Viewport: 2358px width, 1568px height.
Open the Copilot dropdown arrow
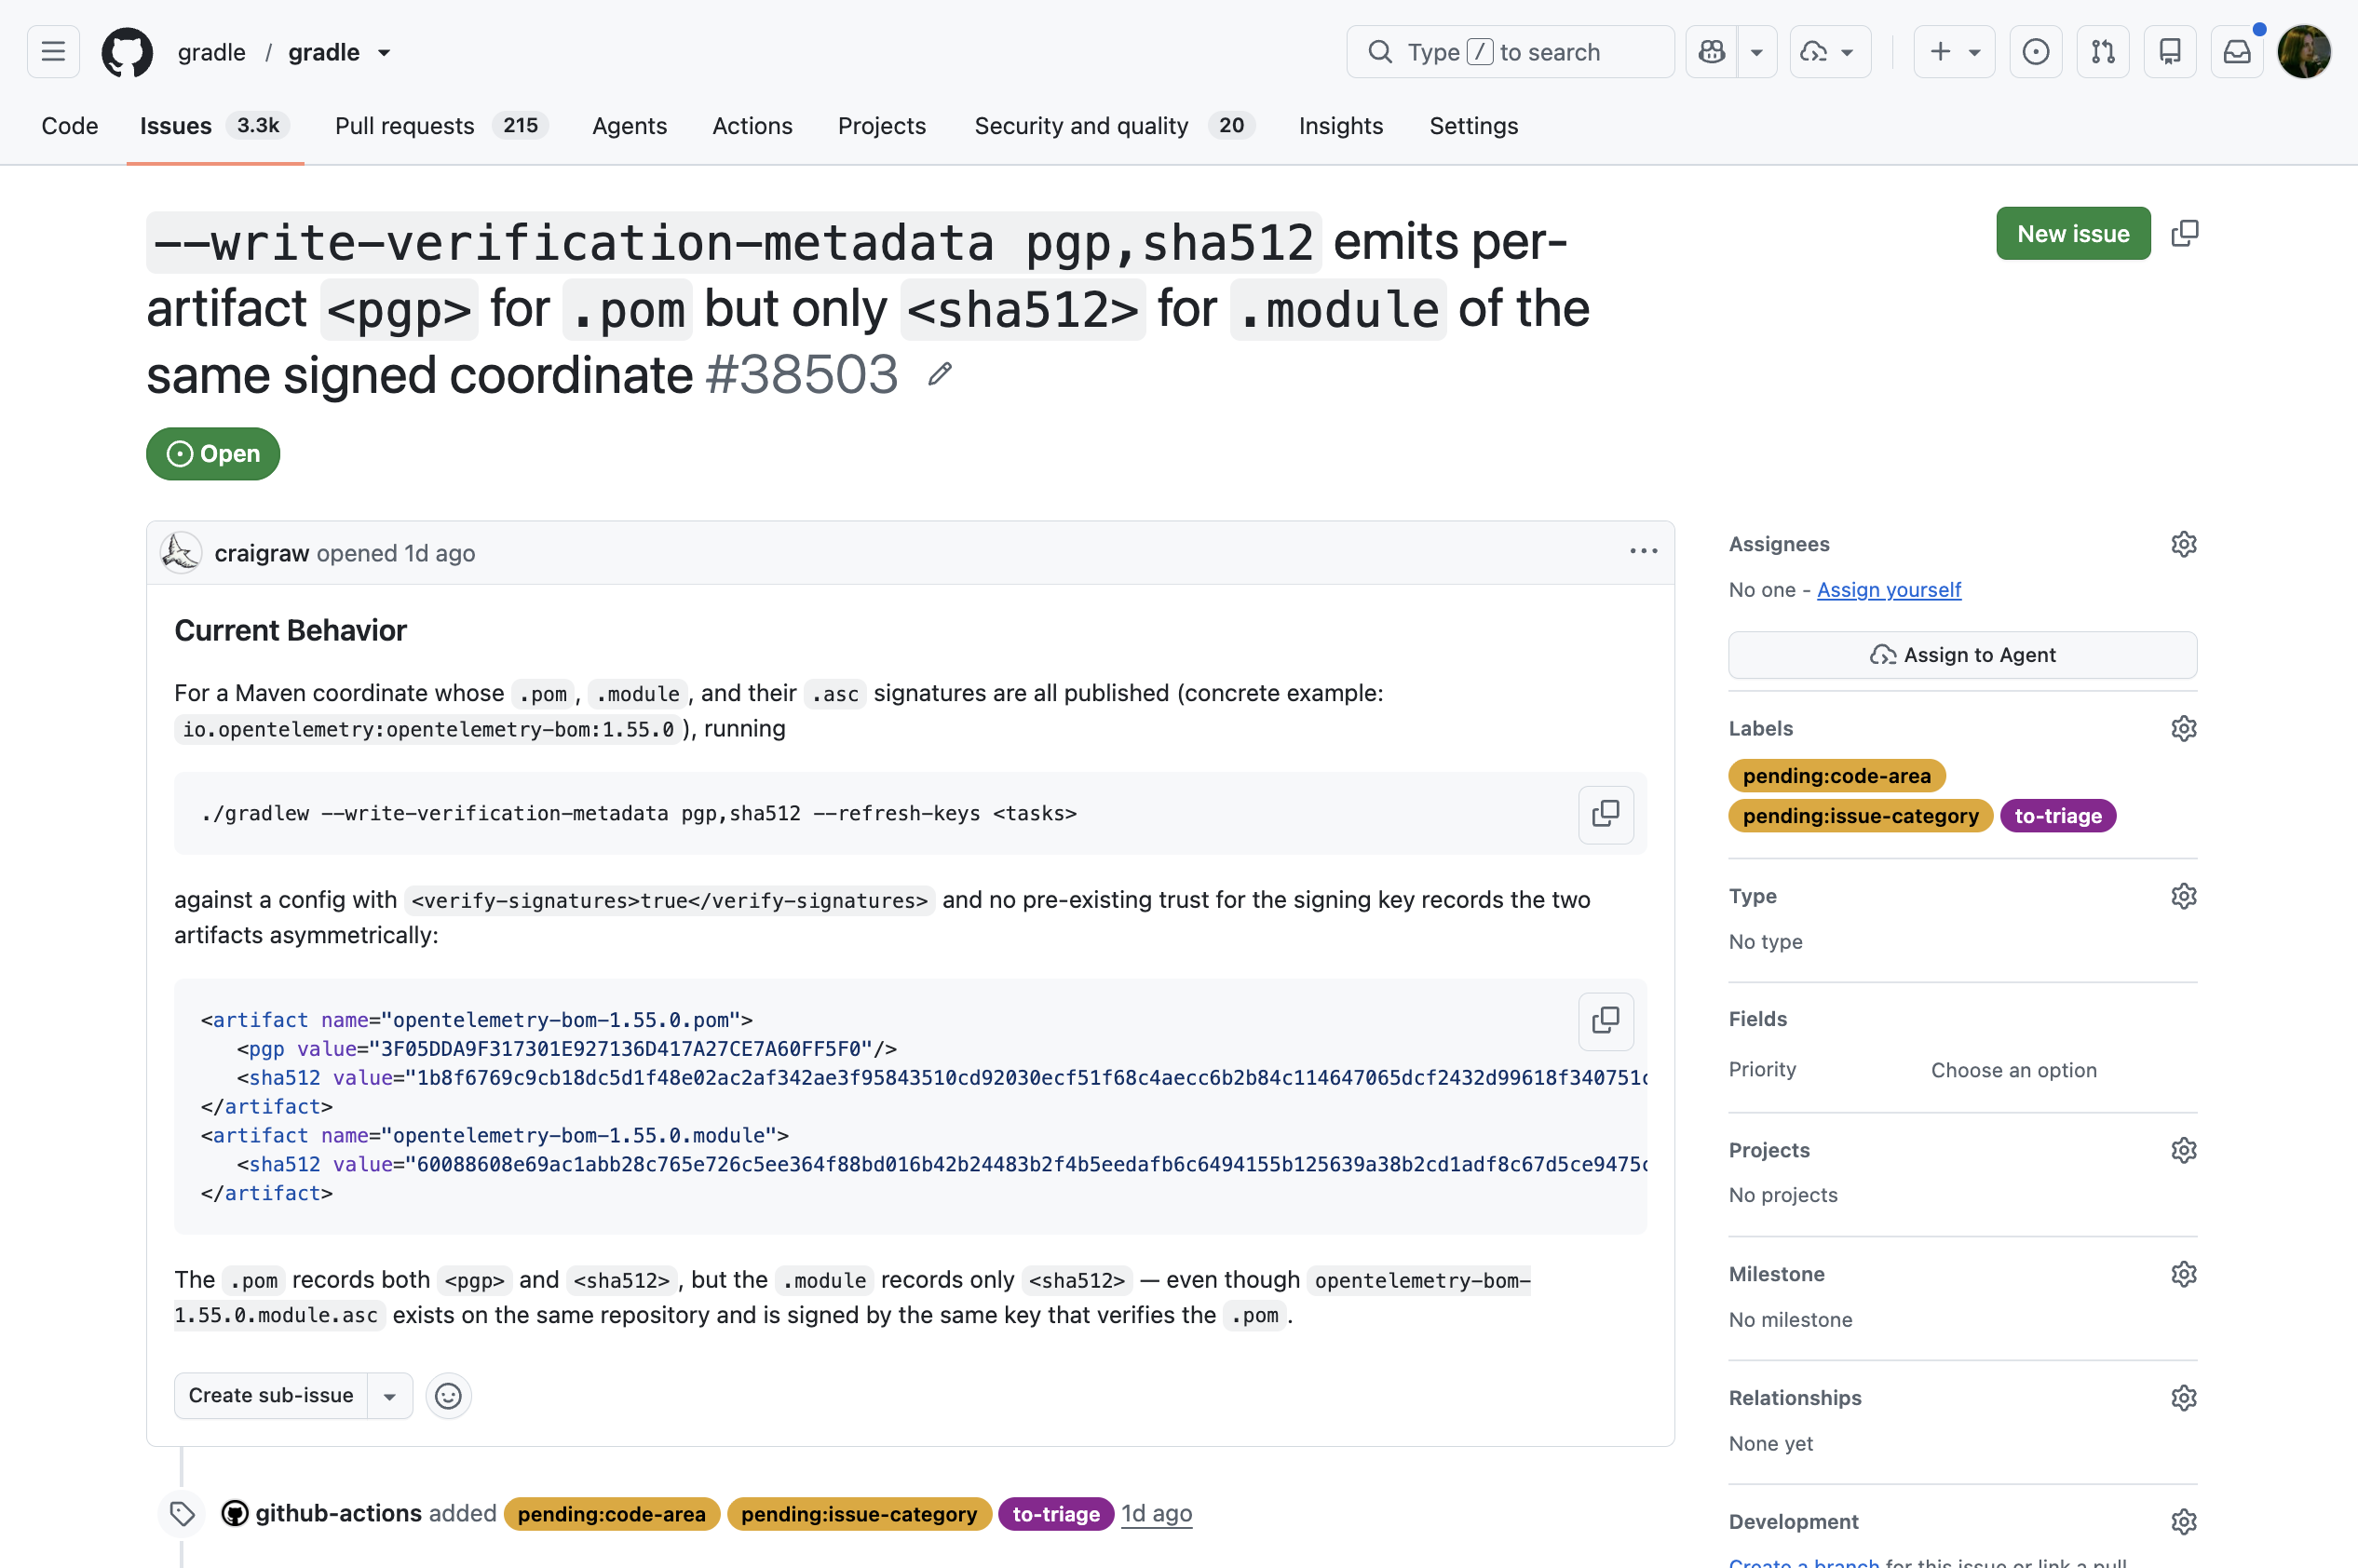pos(1756,52)
